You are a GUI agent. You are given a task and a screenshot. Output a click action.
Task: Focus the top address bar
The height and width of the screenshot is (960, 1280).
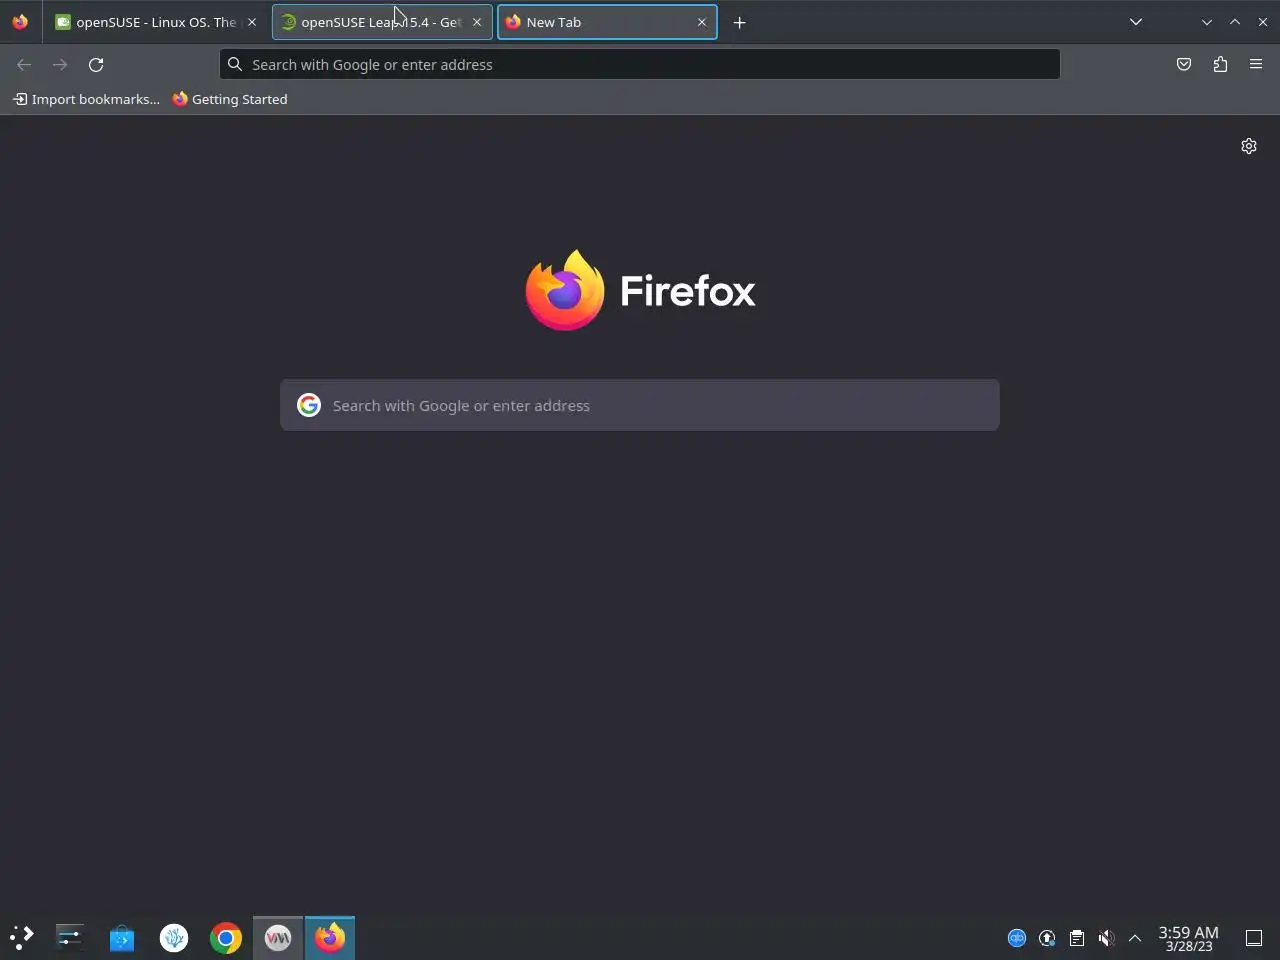640,64
